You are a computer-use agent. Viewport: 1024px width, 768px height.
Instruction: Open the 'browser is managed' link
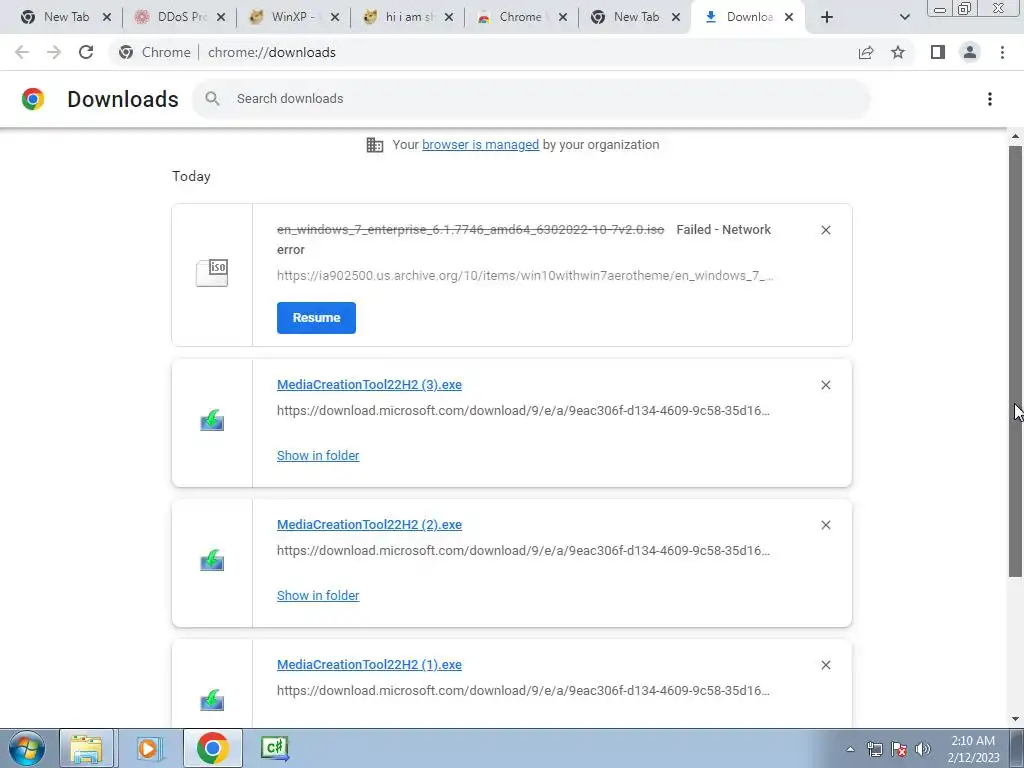[480, 145]
